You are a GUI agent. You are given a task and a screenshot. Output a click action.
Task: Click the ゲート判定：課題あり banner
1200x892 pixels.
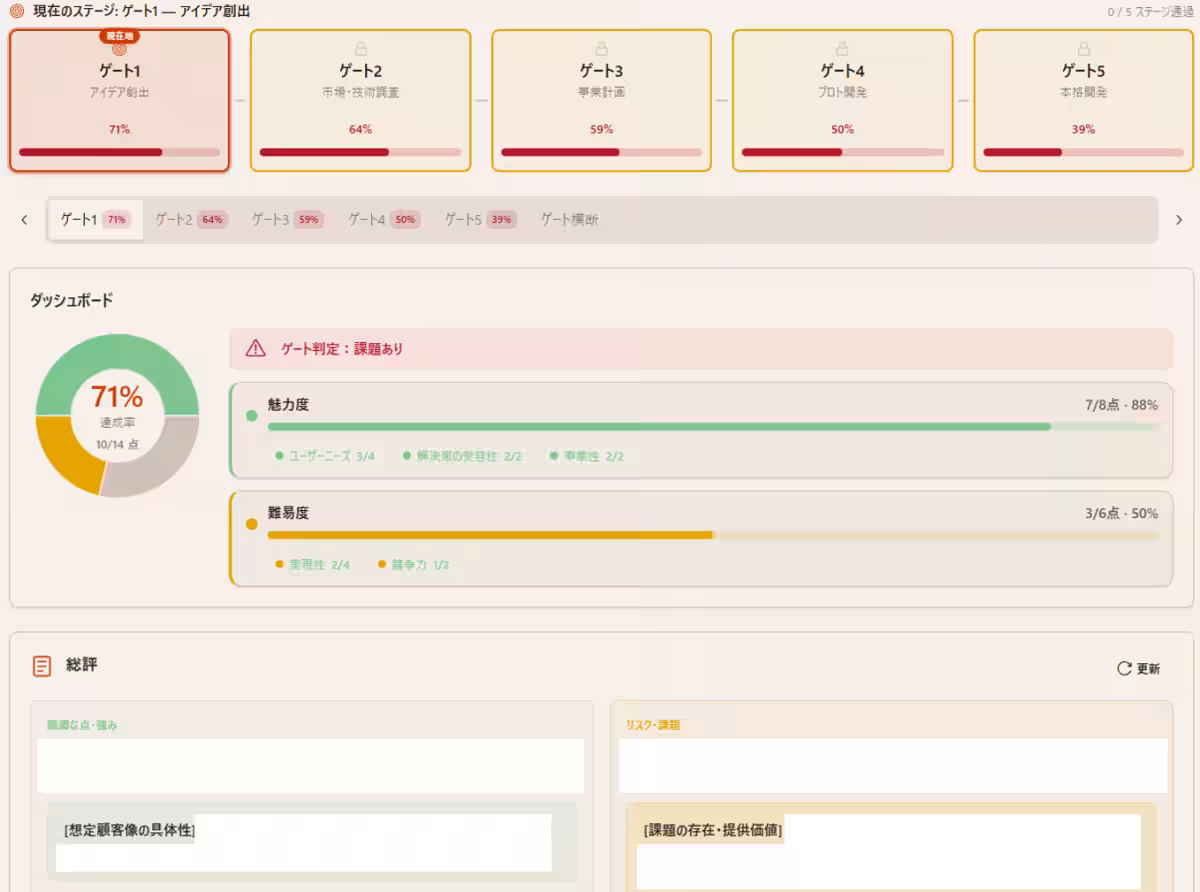click(x=701, y=349)
